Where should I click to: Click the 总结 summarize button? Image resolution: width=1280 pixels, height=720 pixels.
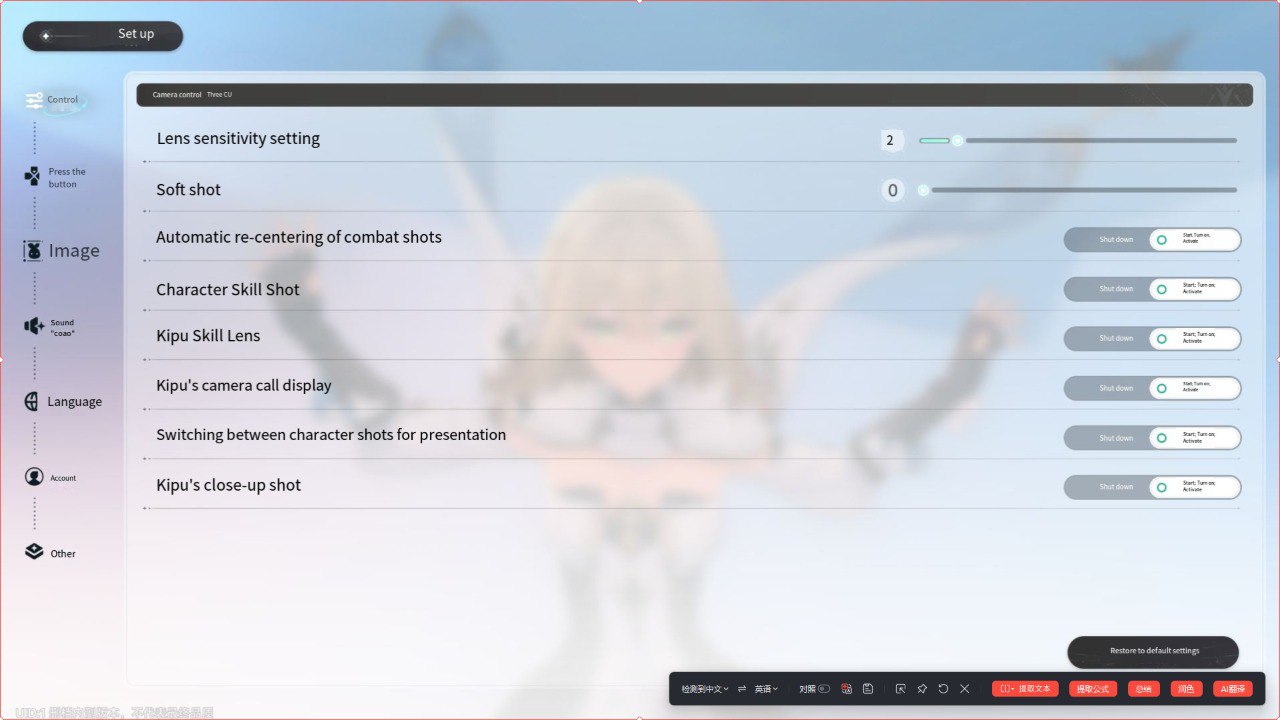coord(1144,689)
